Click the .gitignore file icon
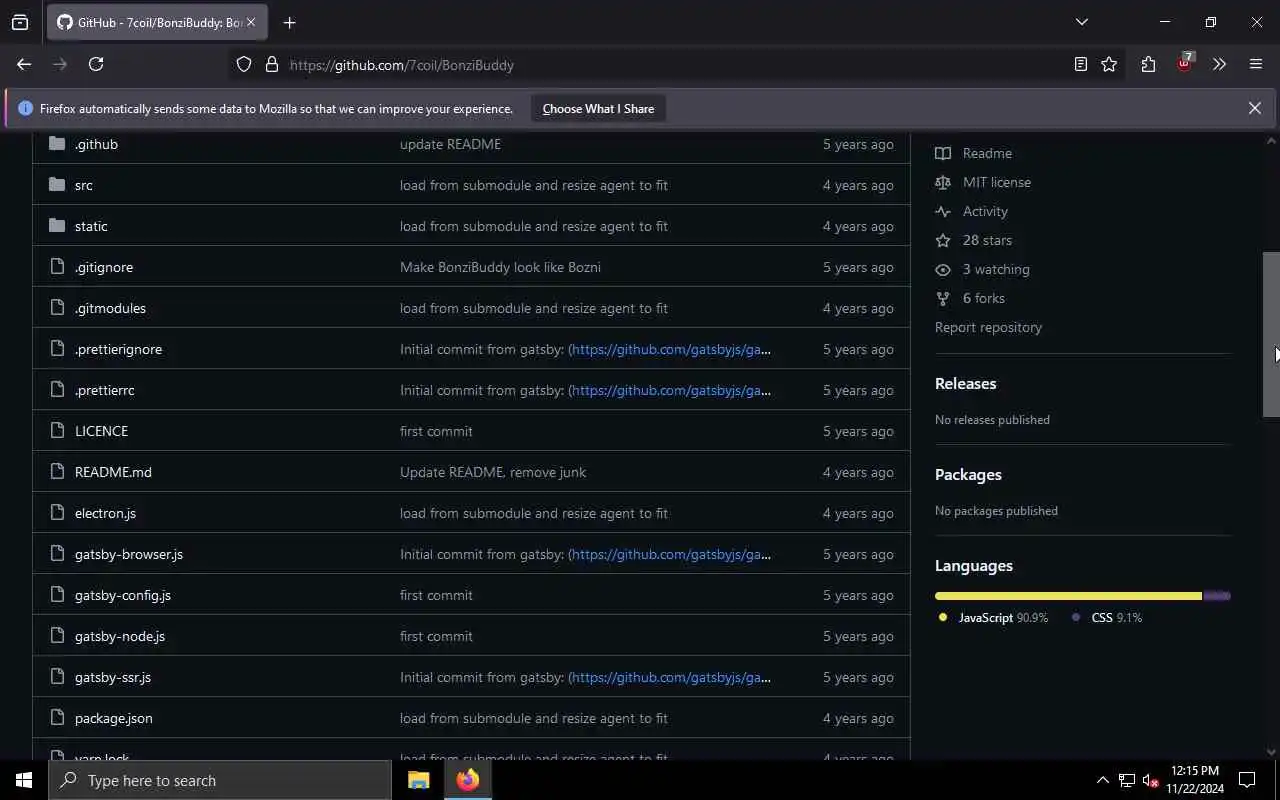Screen dimensions: 1280x800 point(57,267)
